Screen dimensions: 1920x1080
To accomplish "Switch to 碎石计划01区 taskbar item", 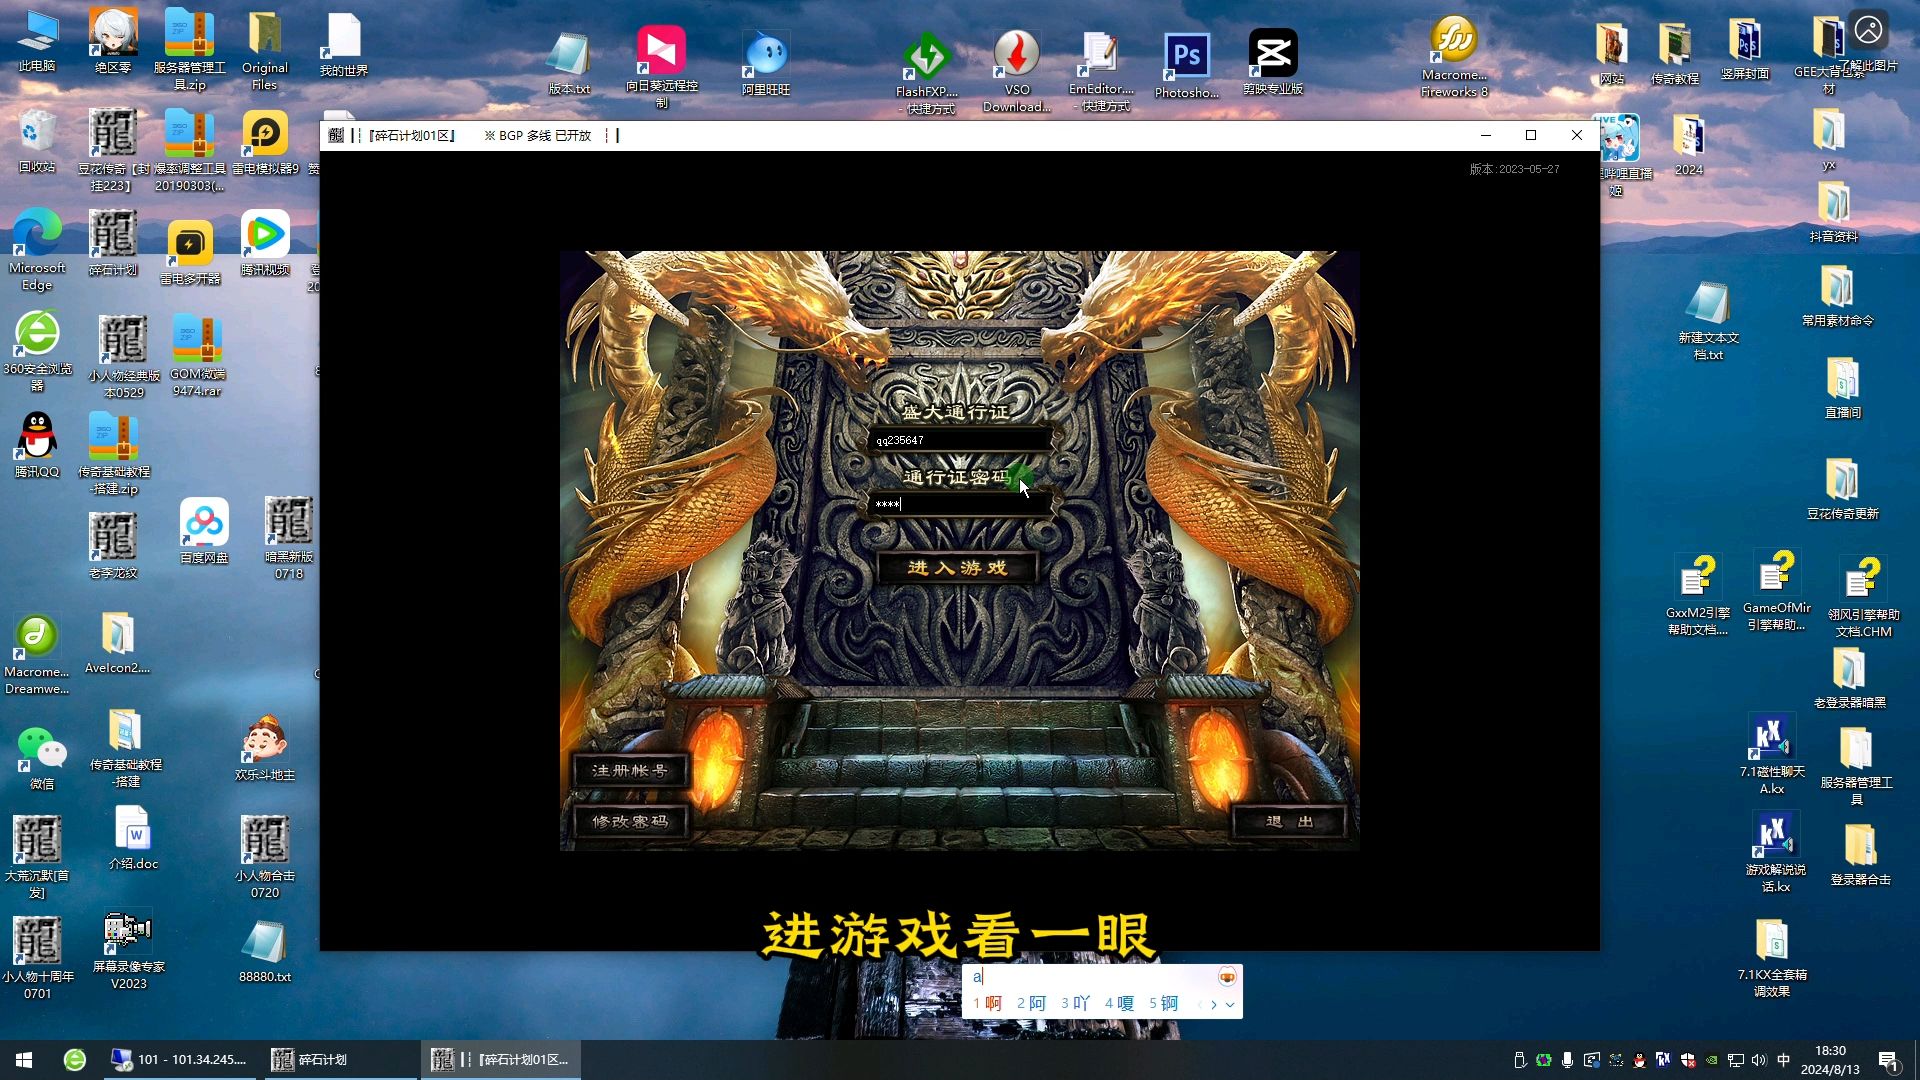I will (500, 1060).
